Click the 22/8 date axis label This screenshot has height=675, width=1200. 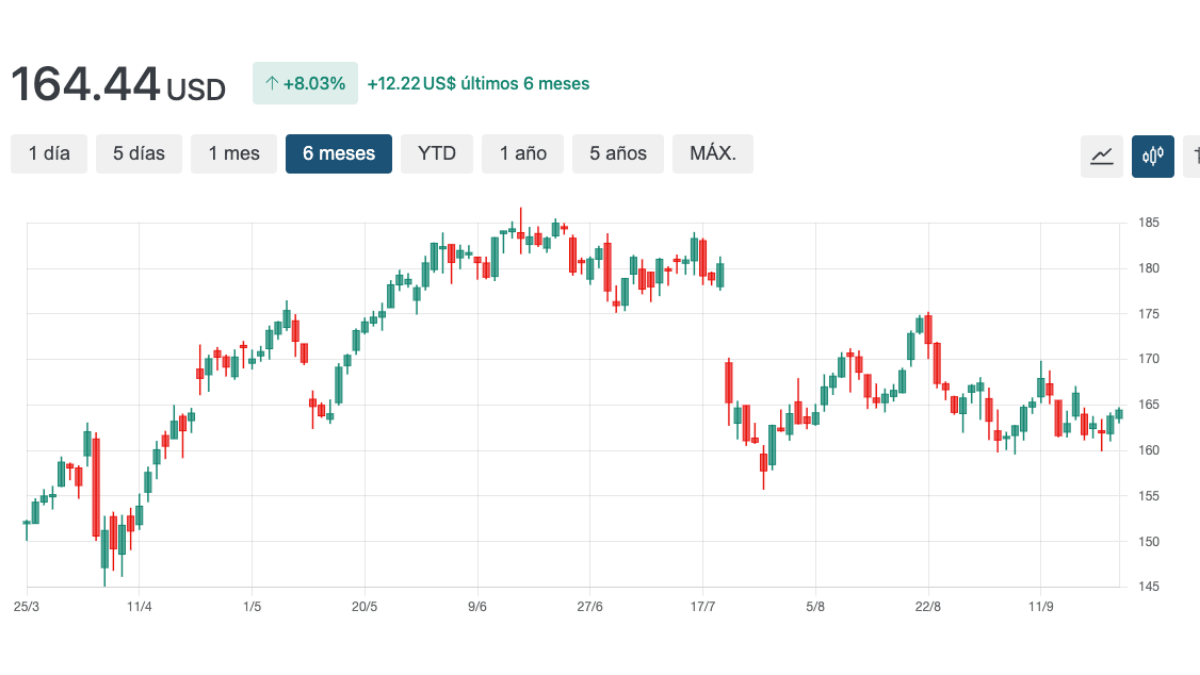928,607
